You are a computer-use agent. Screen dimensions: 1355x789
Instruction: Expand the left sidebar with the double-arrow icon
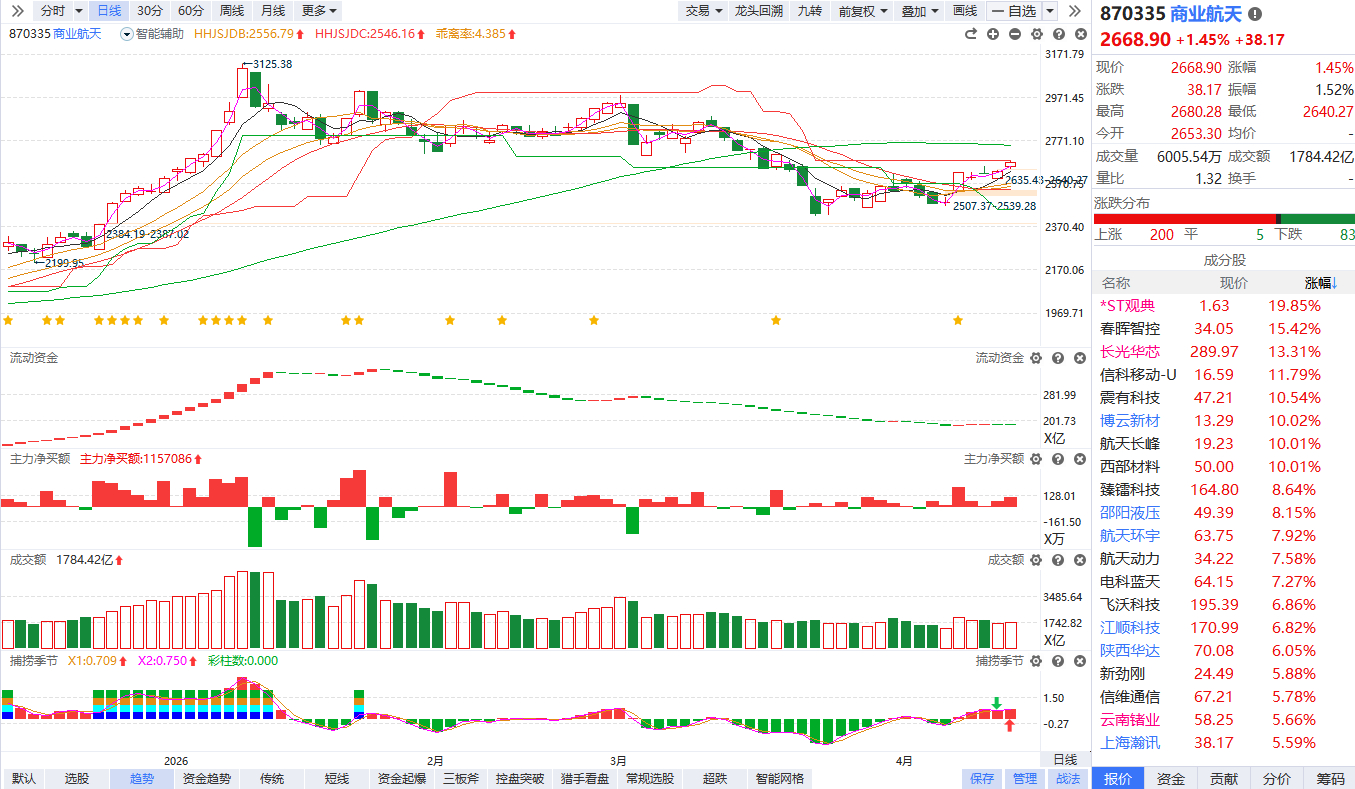(16, 10)
